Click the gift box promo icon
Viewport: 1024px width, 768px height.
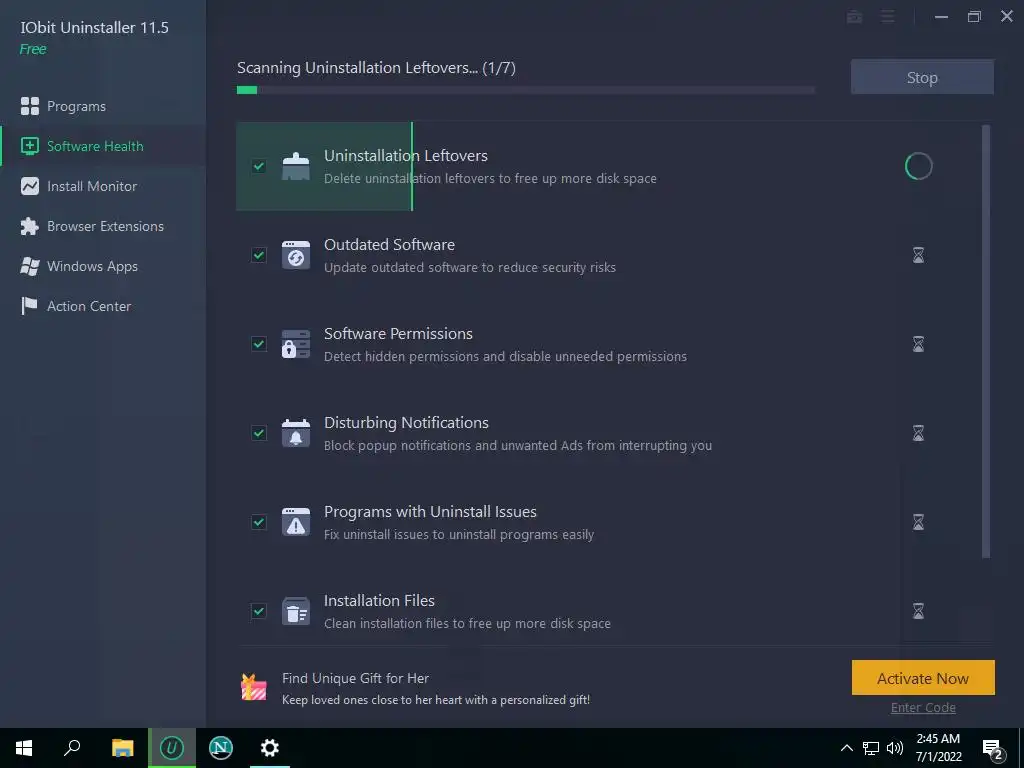coord(254,687)
